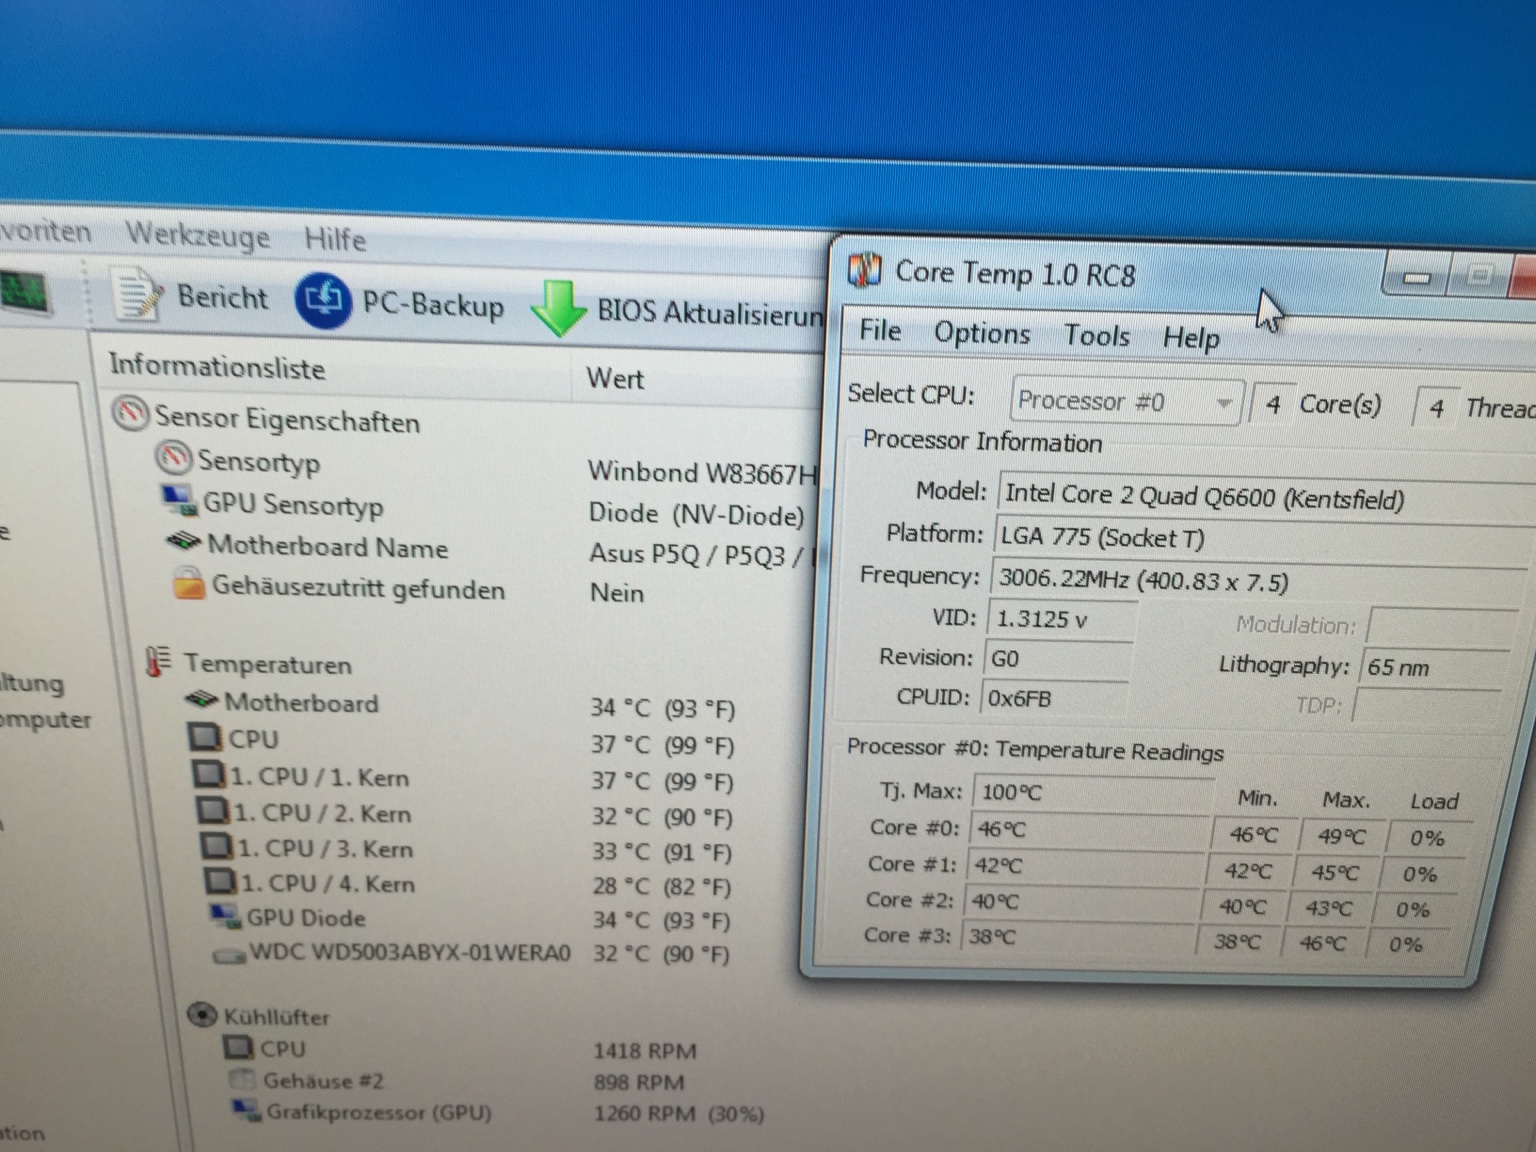Click the PC-Backup toolbar icon

click(x=323, y=300)
